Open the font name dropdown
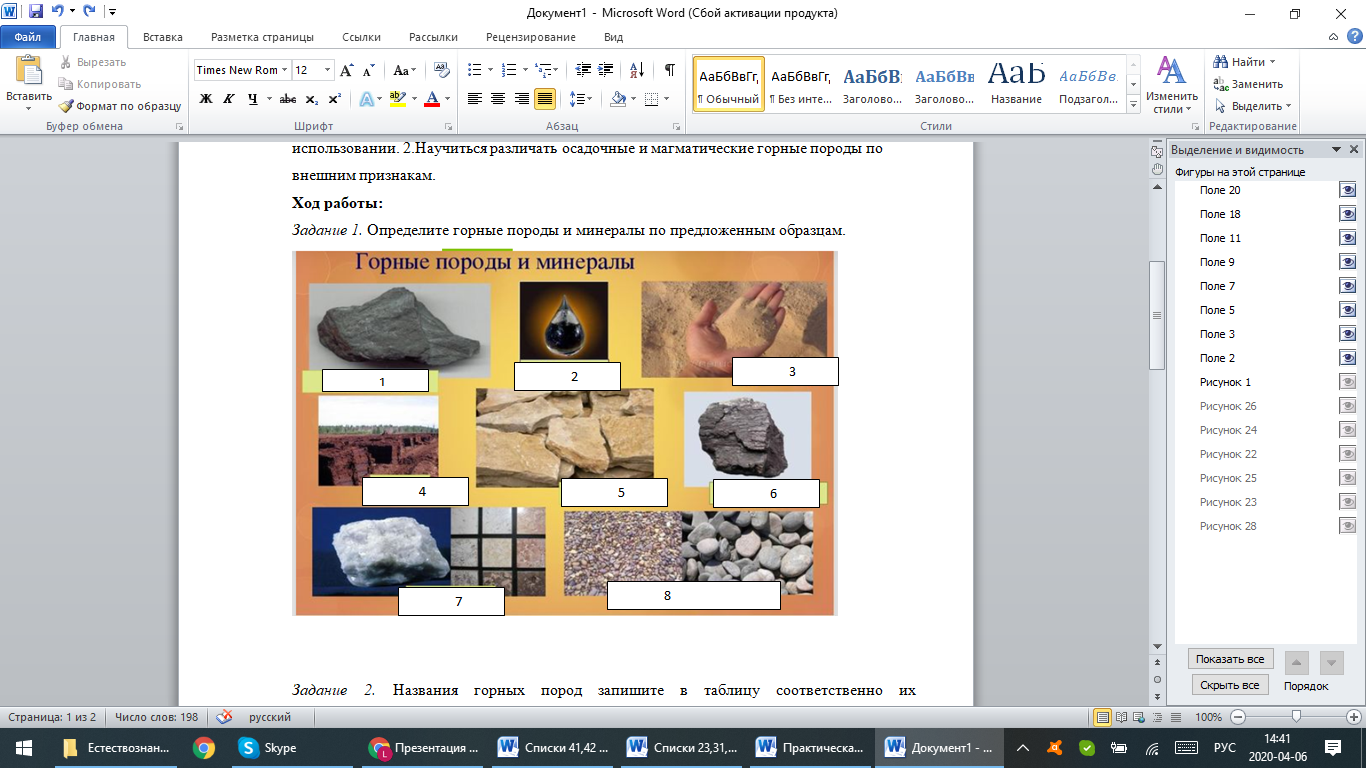 285,70
